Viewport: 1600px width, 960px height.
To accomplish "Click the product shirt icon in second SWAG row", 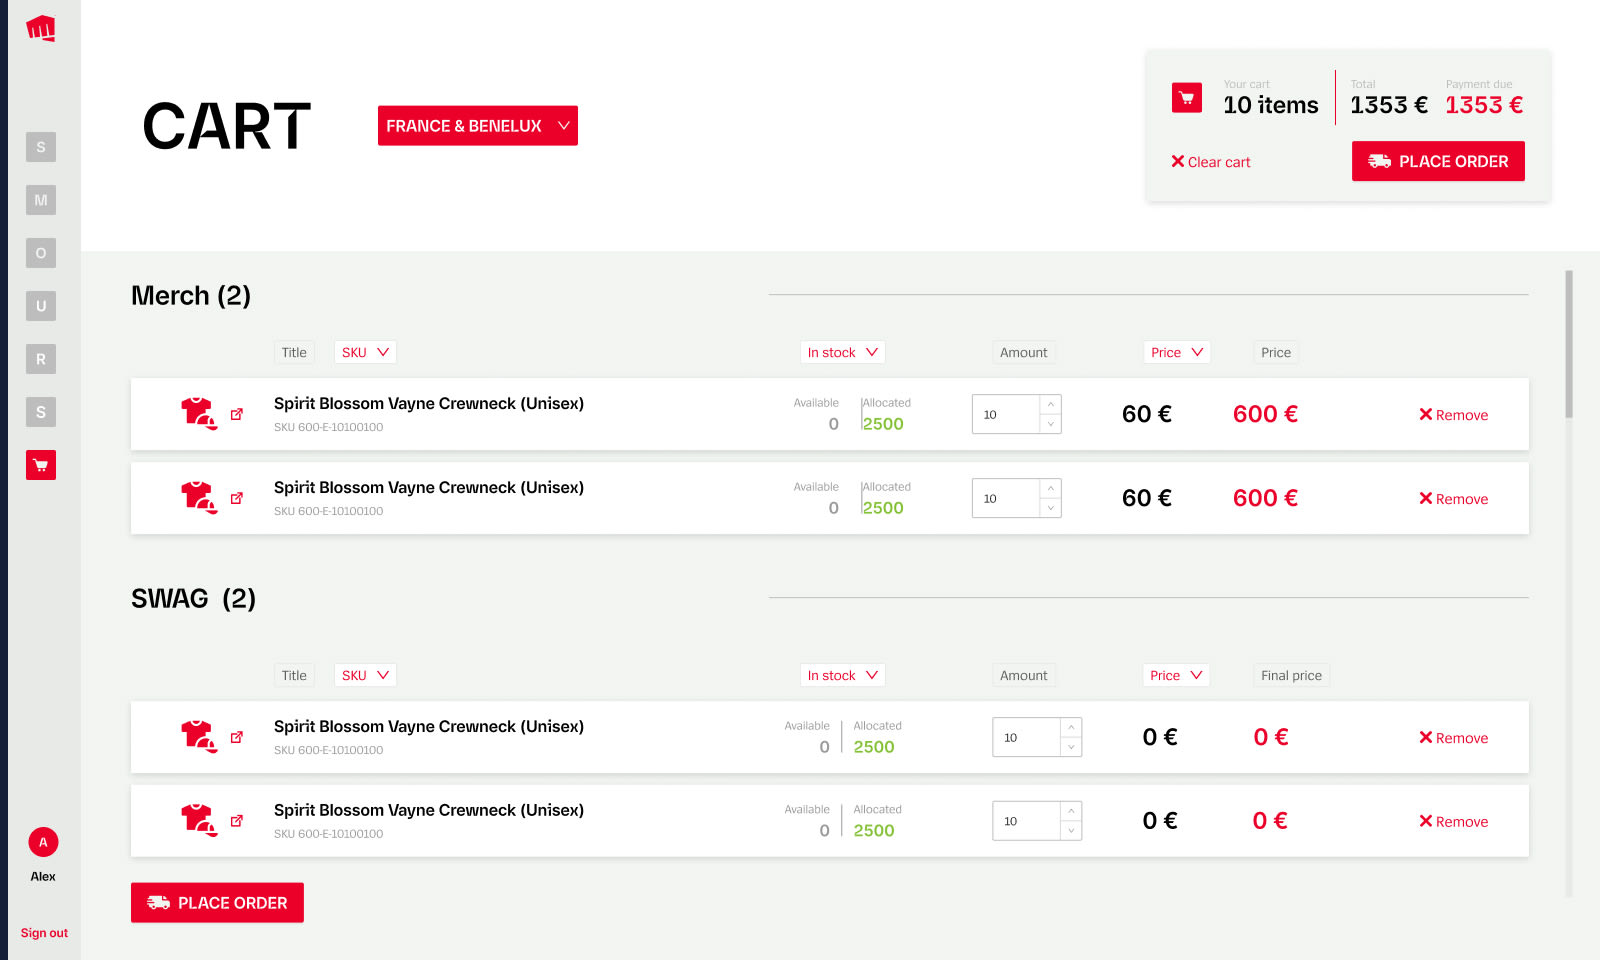I will 198,820.
